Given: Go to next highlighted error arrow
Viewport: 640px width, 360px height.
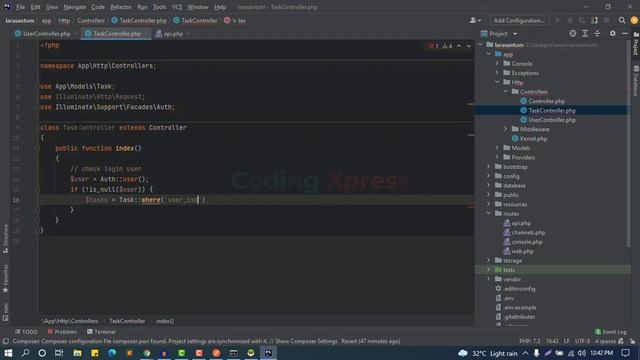Looking at the screenshot, I should [x=469, y=46].
